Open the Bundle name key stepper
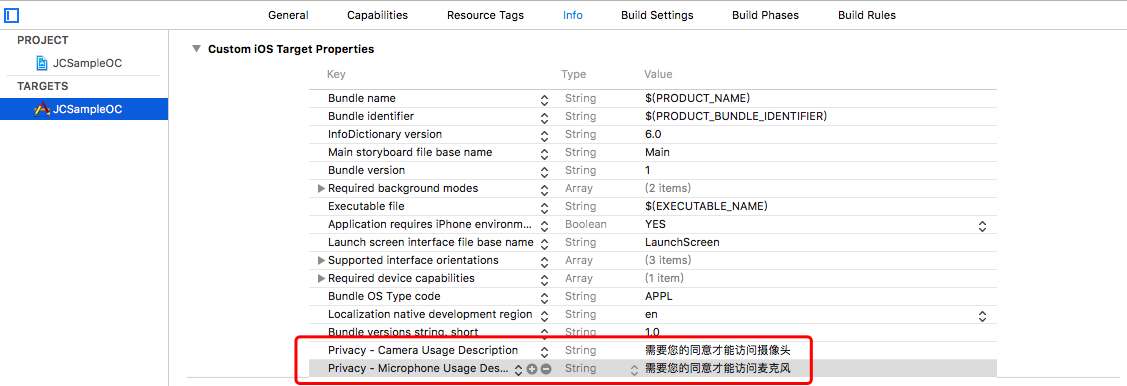 tap(544, 98)
